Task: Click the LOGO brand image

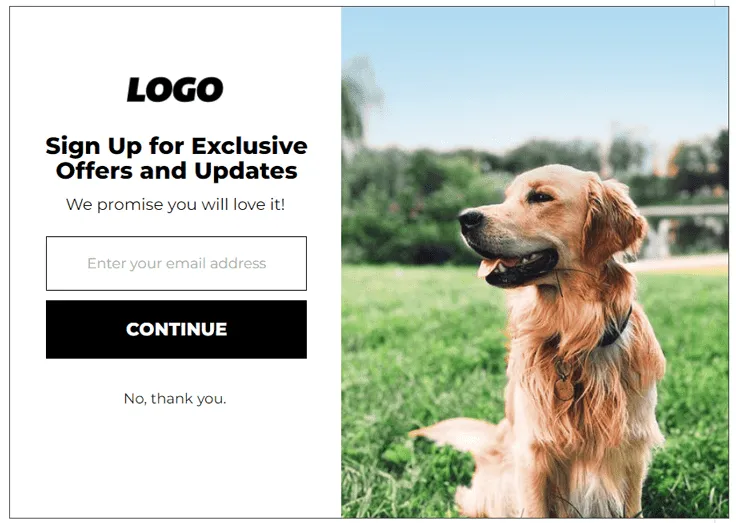Action: 175,90
